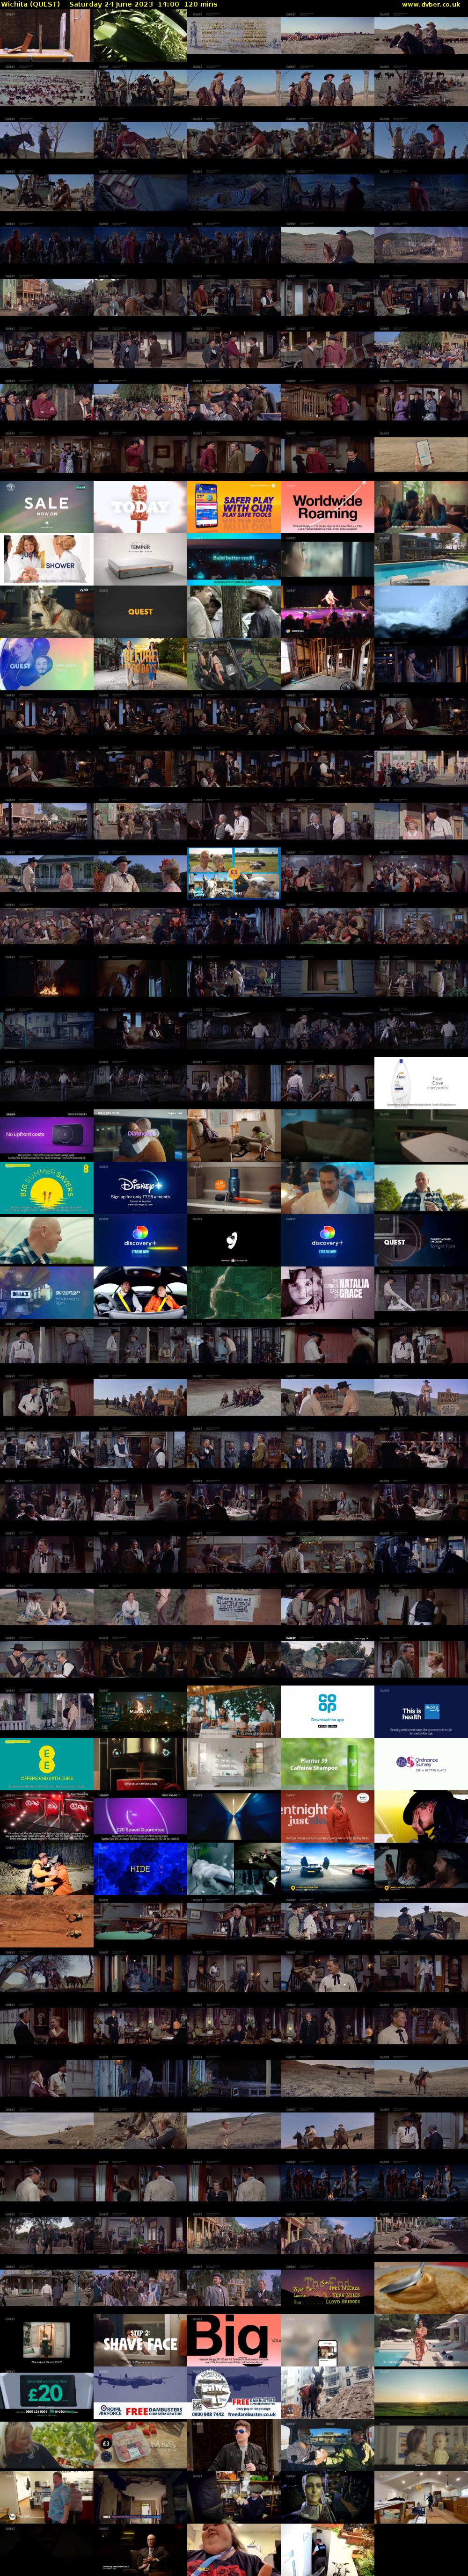Image resolution: width=468 pixels, height=2576 pixels.
Task: Click the Plantur 39 Caffeine Shampoo thumbnail
Action: click(x=327, y=1764)
